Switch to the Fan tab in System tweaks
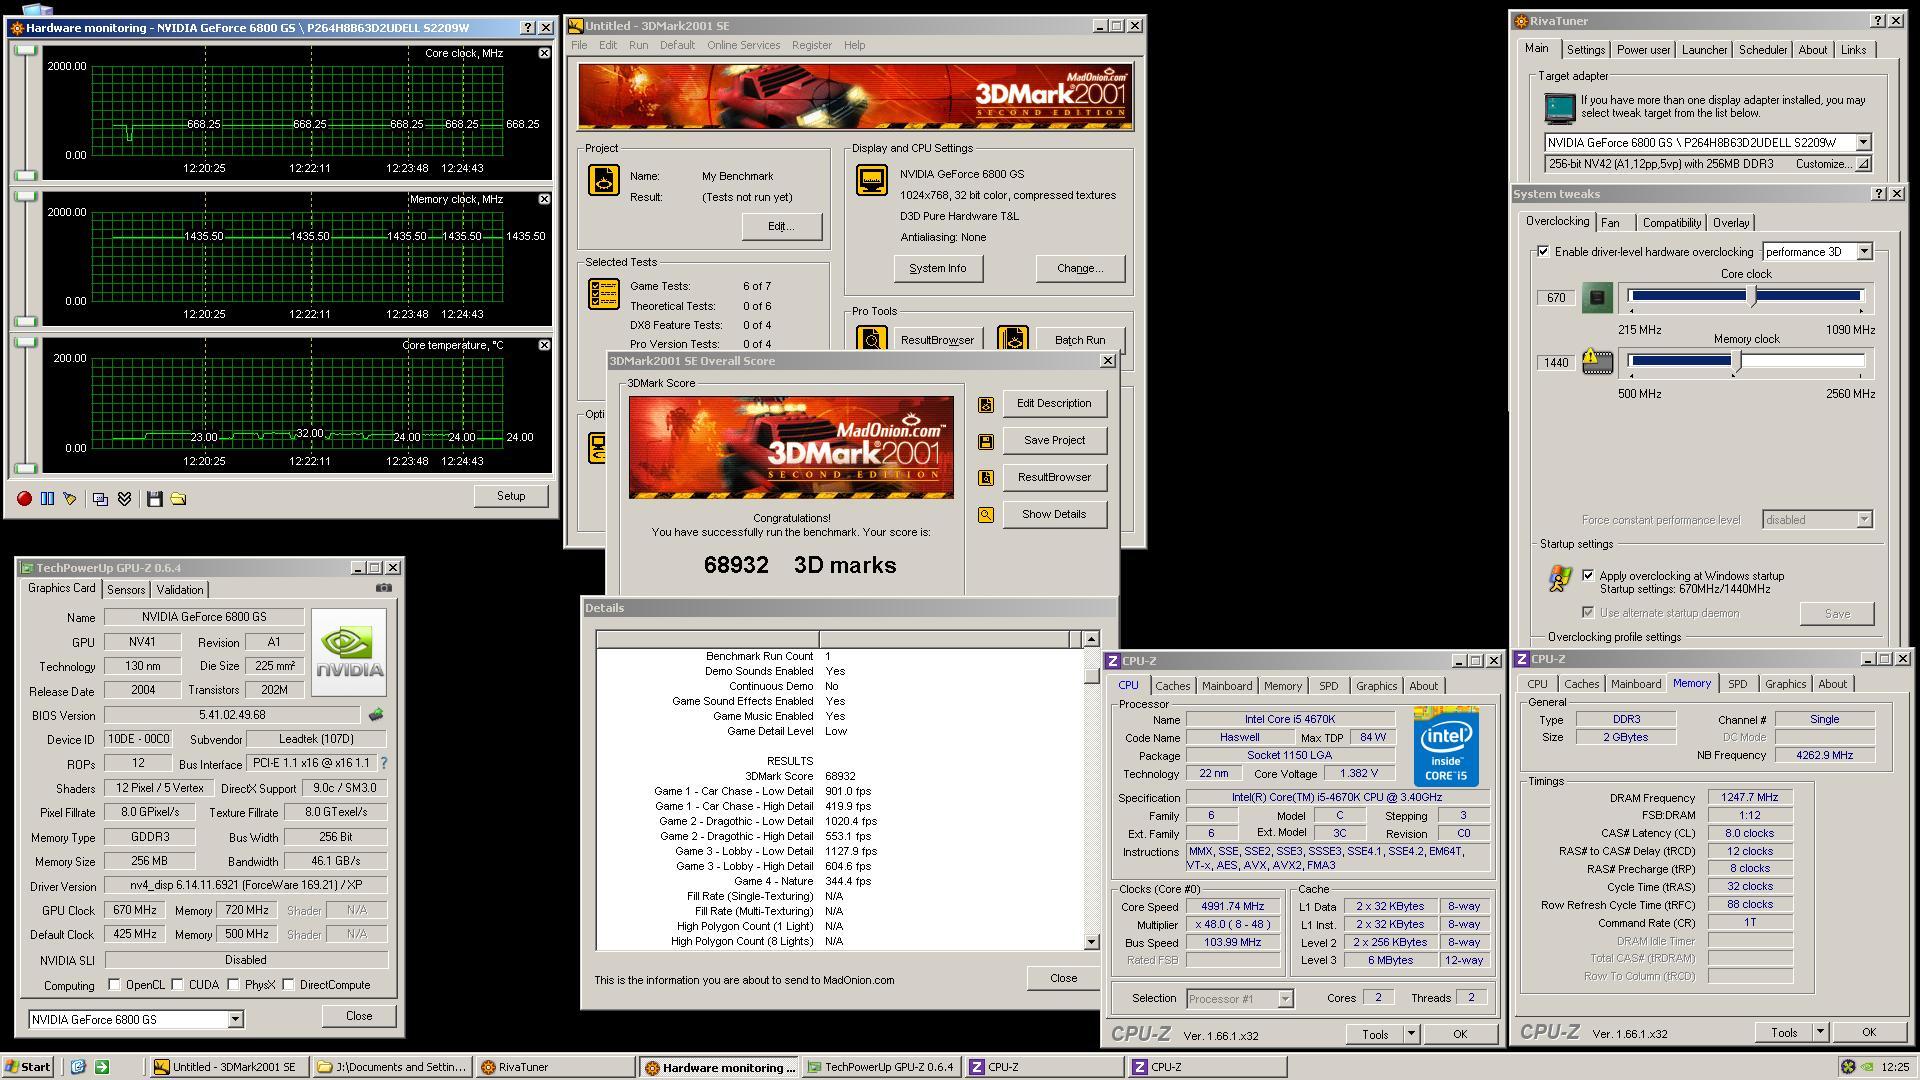This screenshot has width=1920, height=1080. point(1610,223)
